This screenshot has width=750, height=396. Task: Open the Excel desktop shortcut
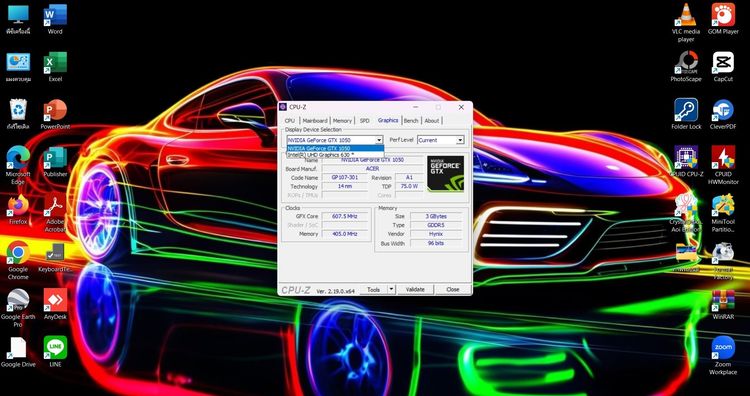click(x=55, y=66)
